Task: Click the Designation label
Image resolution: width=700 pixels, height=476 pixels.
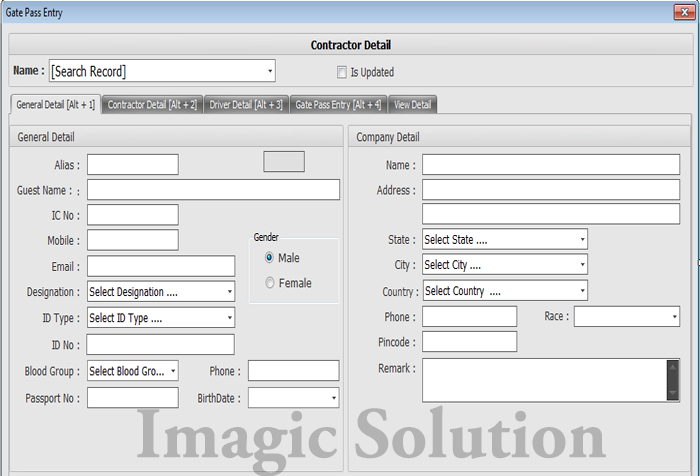Action: [x=53, y=292]
